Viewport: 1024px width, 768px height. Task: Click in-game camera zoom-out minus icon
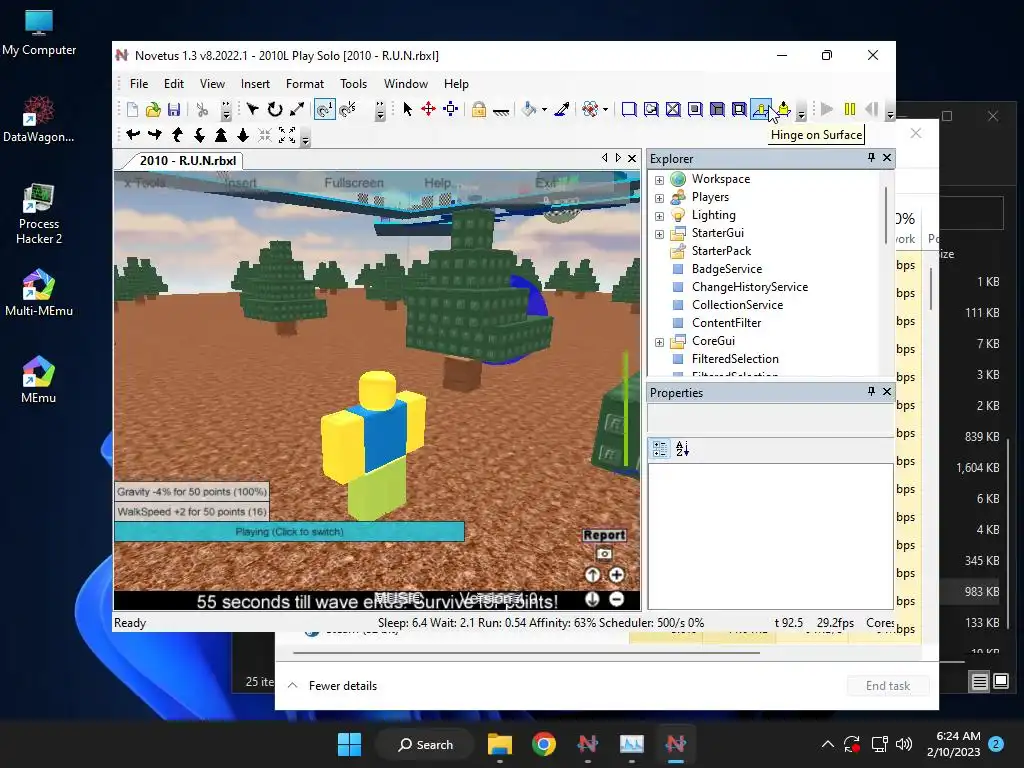coord(616,599)
